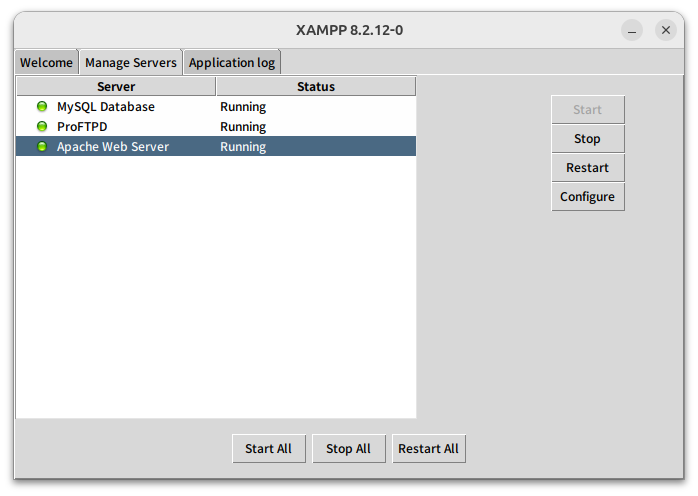Switch to the Welcome tab
This screenshot has height=496, width=698.
tap(46, 62)
